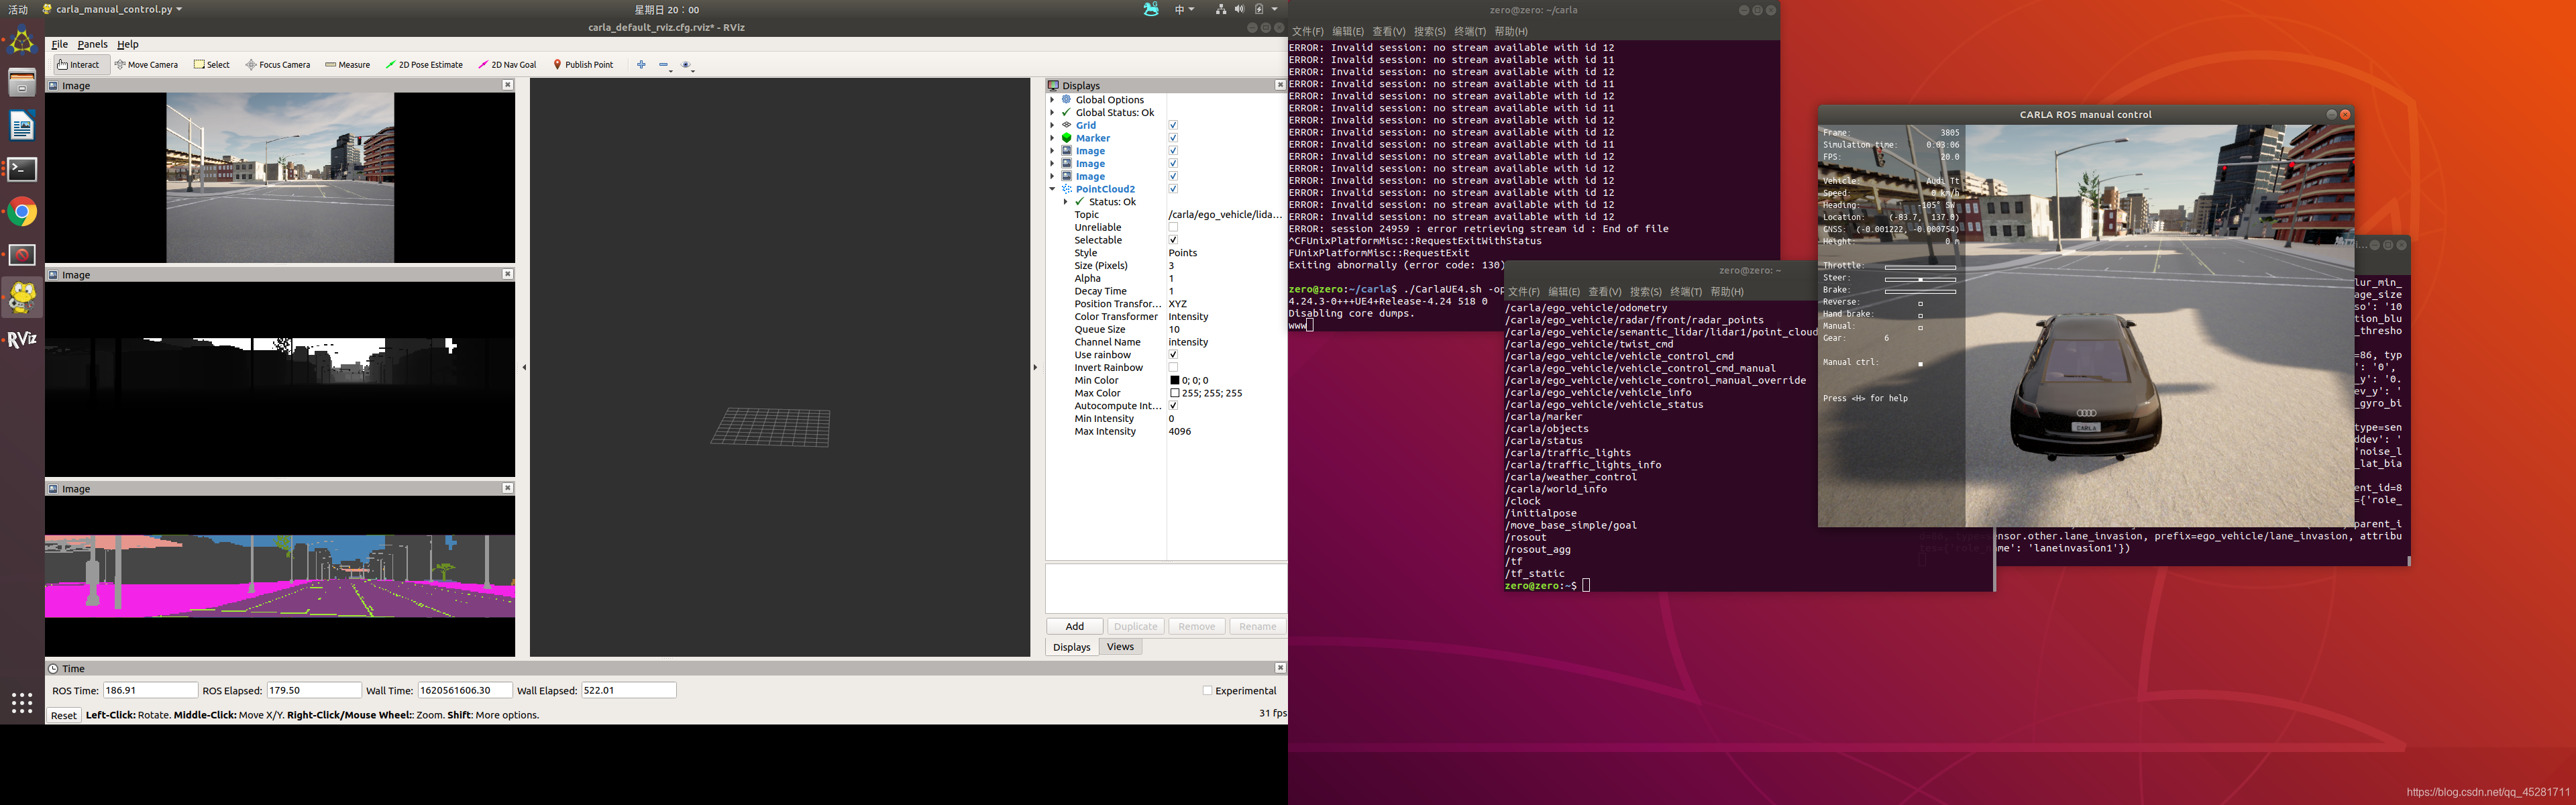Click the Reset button in status bar
2576x805 pixels.
(63, 715)
